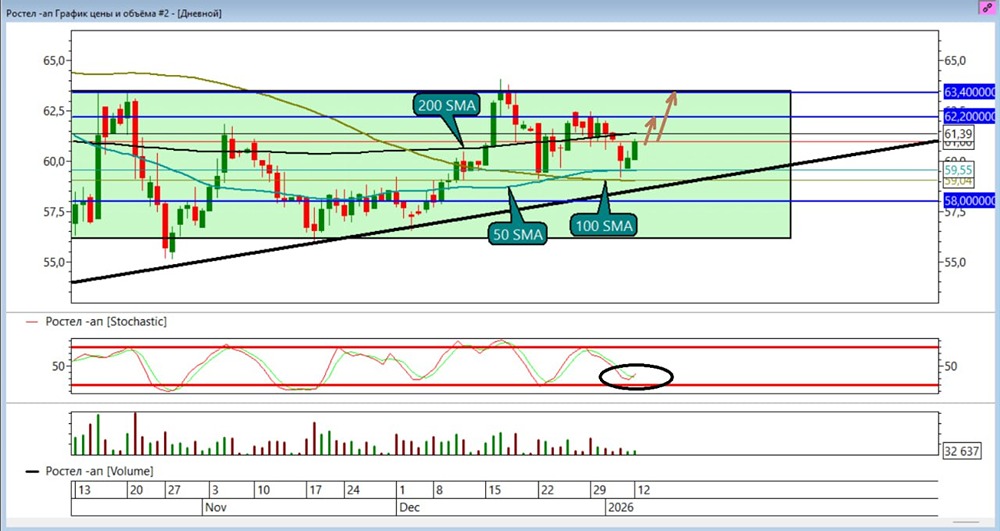Click 57,5 on the right price axis
1000x531 pixels.
pyautogui.click(x=955, y=212)
